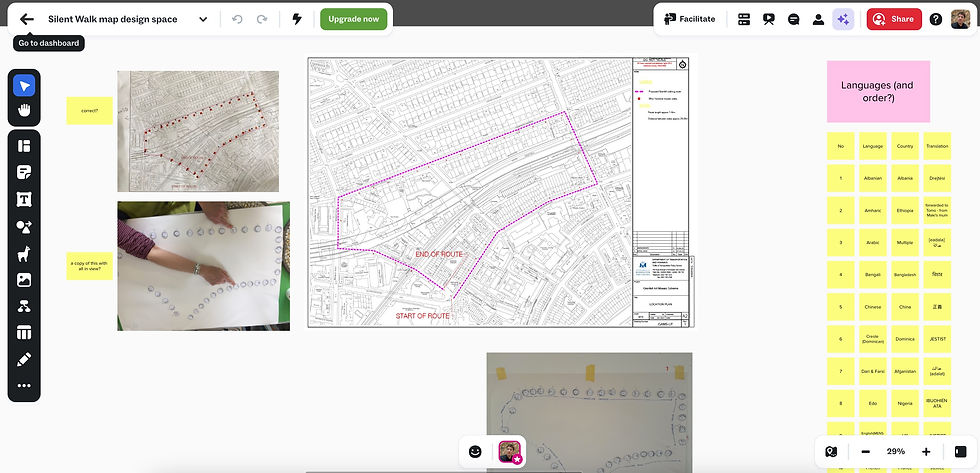The height and width of the screenshot is (473, 980).
Task: Select the table tool in sidebar
Action: 24,332
